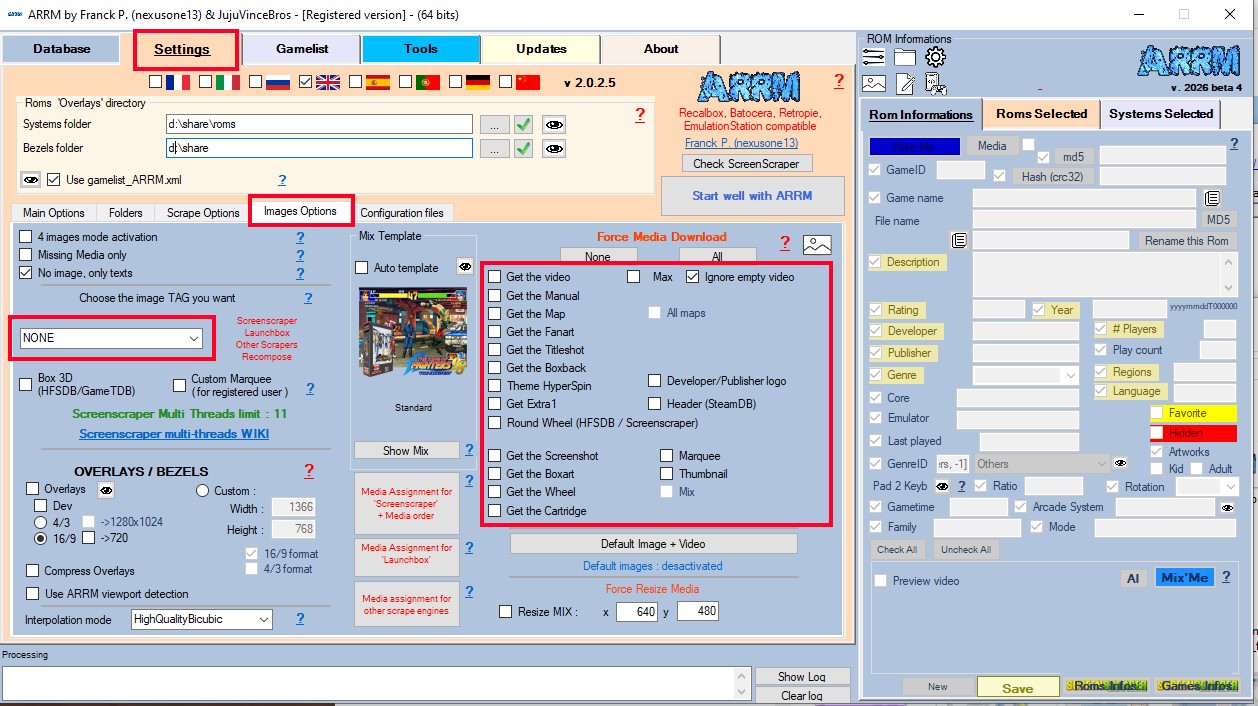Enable the Get the video checkbox
Viewport: 1258px width, 706px height.
(495, 277)
